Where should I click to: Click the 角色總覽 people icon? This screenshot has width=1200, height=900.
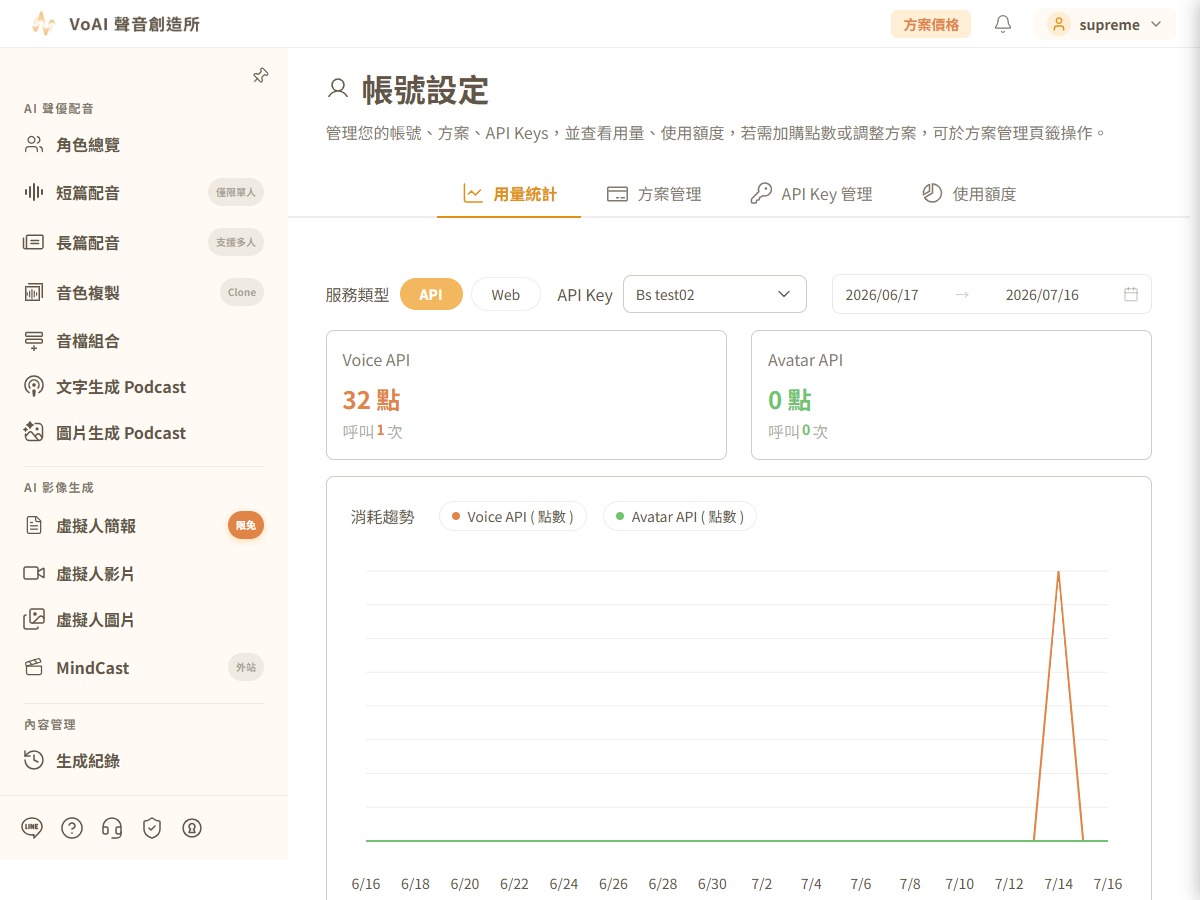34,145
